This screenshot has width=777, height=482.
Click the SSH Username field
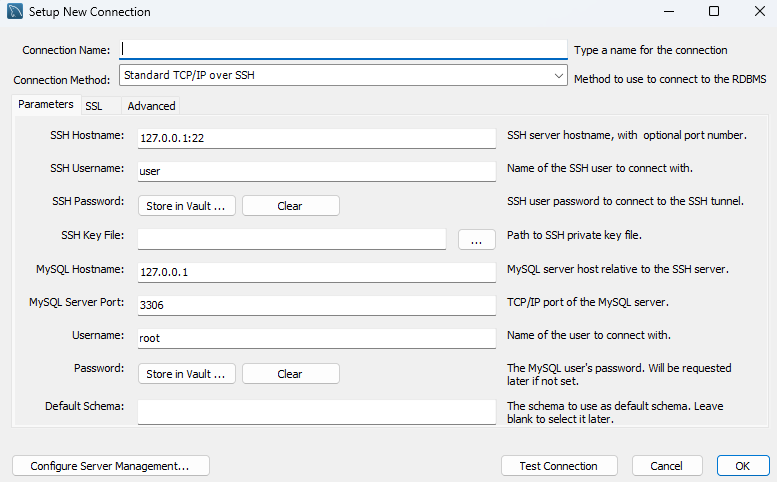pos(317,171)
